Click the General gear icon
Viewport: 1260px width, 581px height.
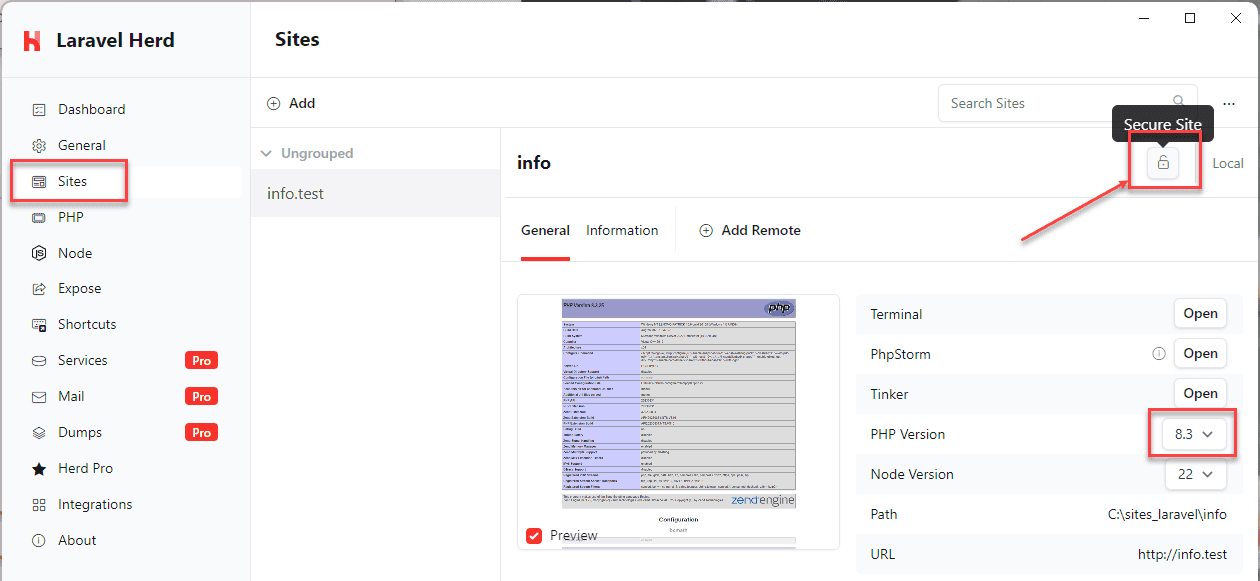pyautogui.click(x=39, y=145)
